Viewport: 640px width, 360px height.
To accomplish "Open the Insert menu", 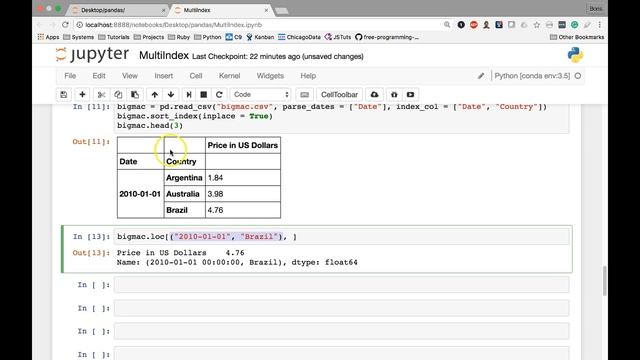I will tap(164, 76).
